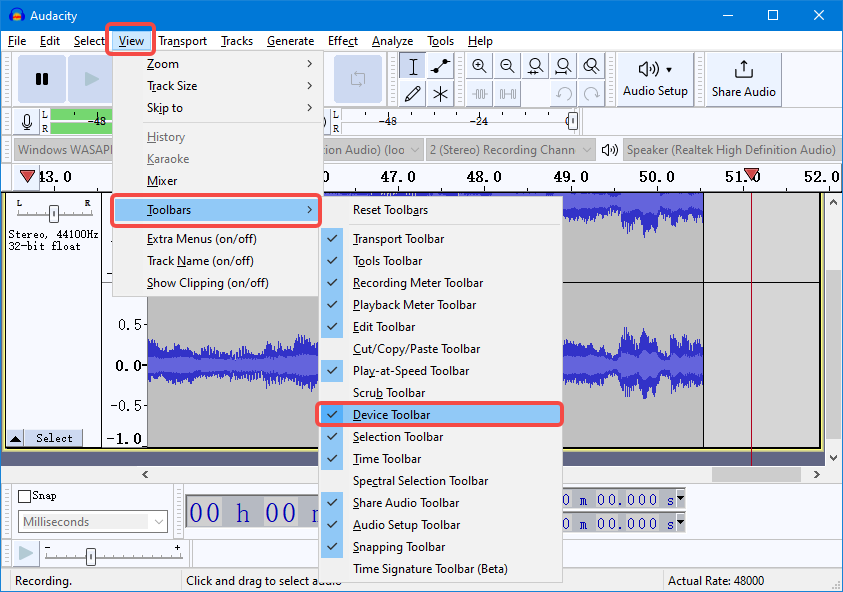This screenshot has width=843, height=592.
Task: Expand the Track Size submenu
Action: 217,86
